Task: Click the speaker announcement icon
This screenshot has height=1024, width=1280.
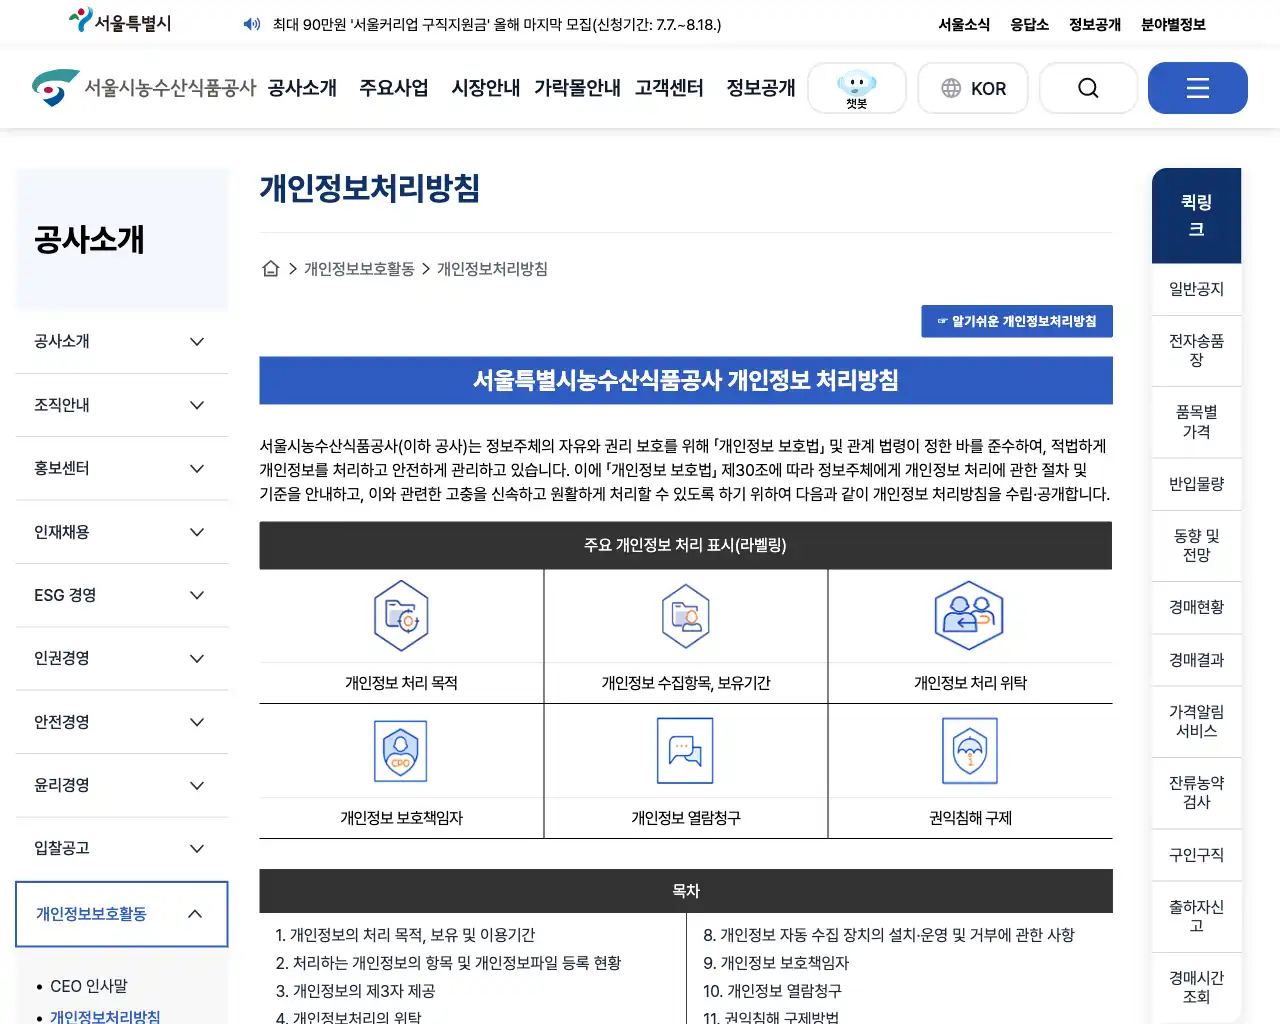Action: point(252,24)
